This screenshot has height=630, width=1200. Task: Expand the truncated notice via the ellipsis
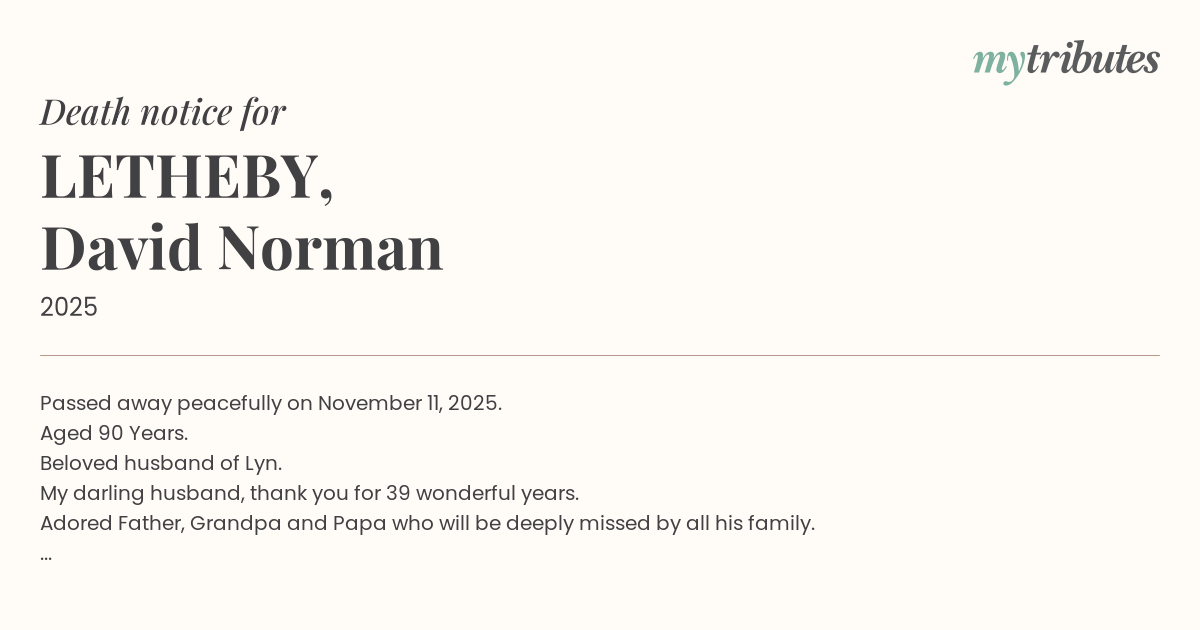pyautogui.click(x=46, y=555)
